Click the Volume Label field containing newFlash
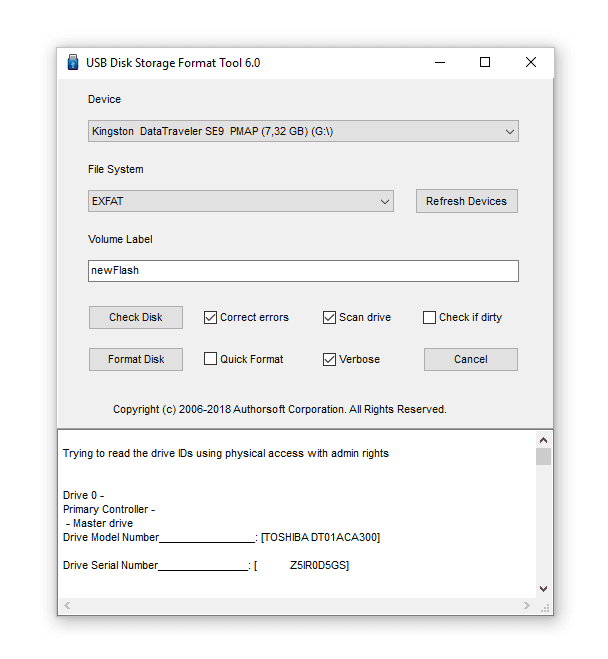608x659 pixels. (x=303, y=271)
